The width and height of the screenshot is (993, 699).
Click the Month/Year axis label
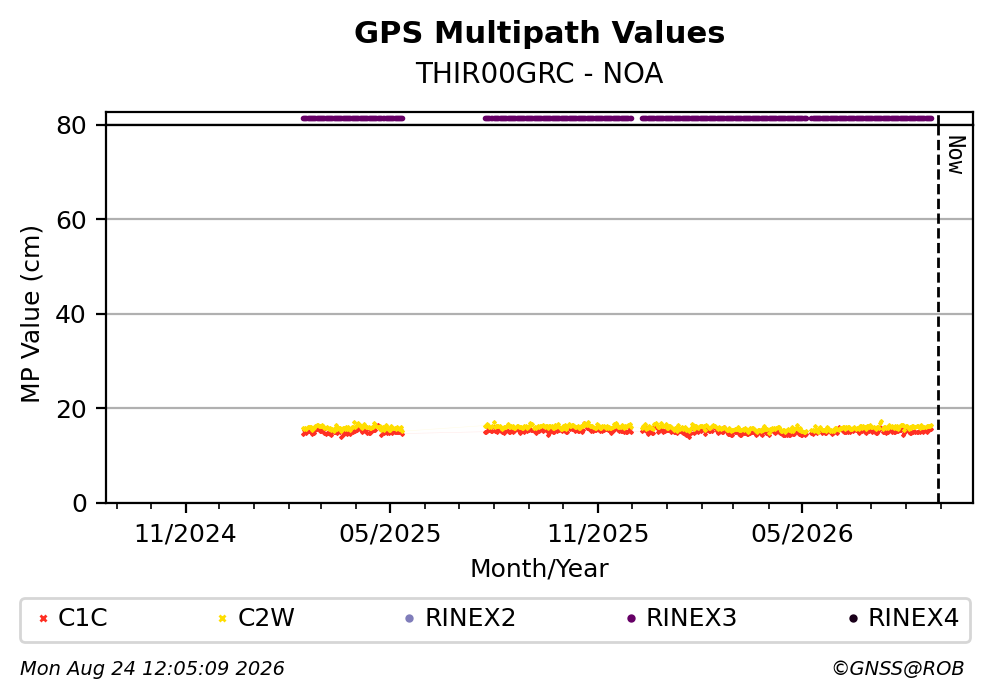539,569
